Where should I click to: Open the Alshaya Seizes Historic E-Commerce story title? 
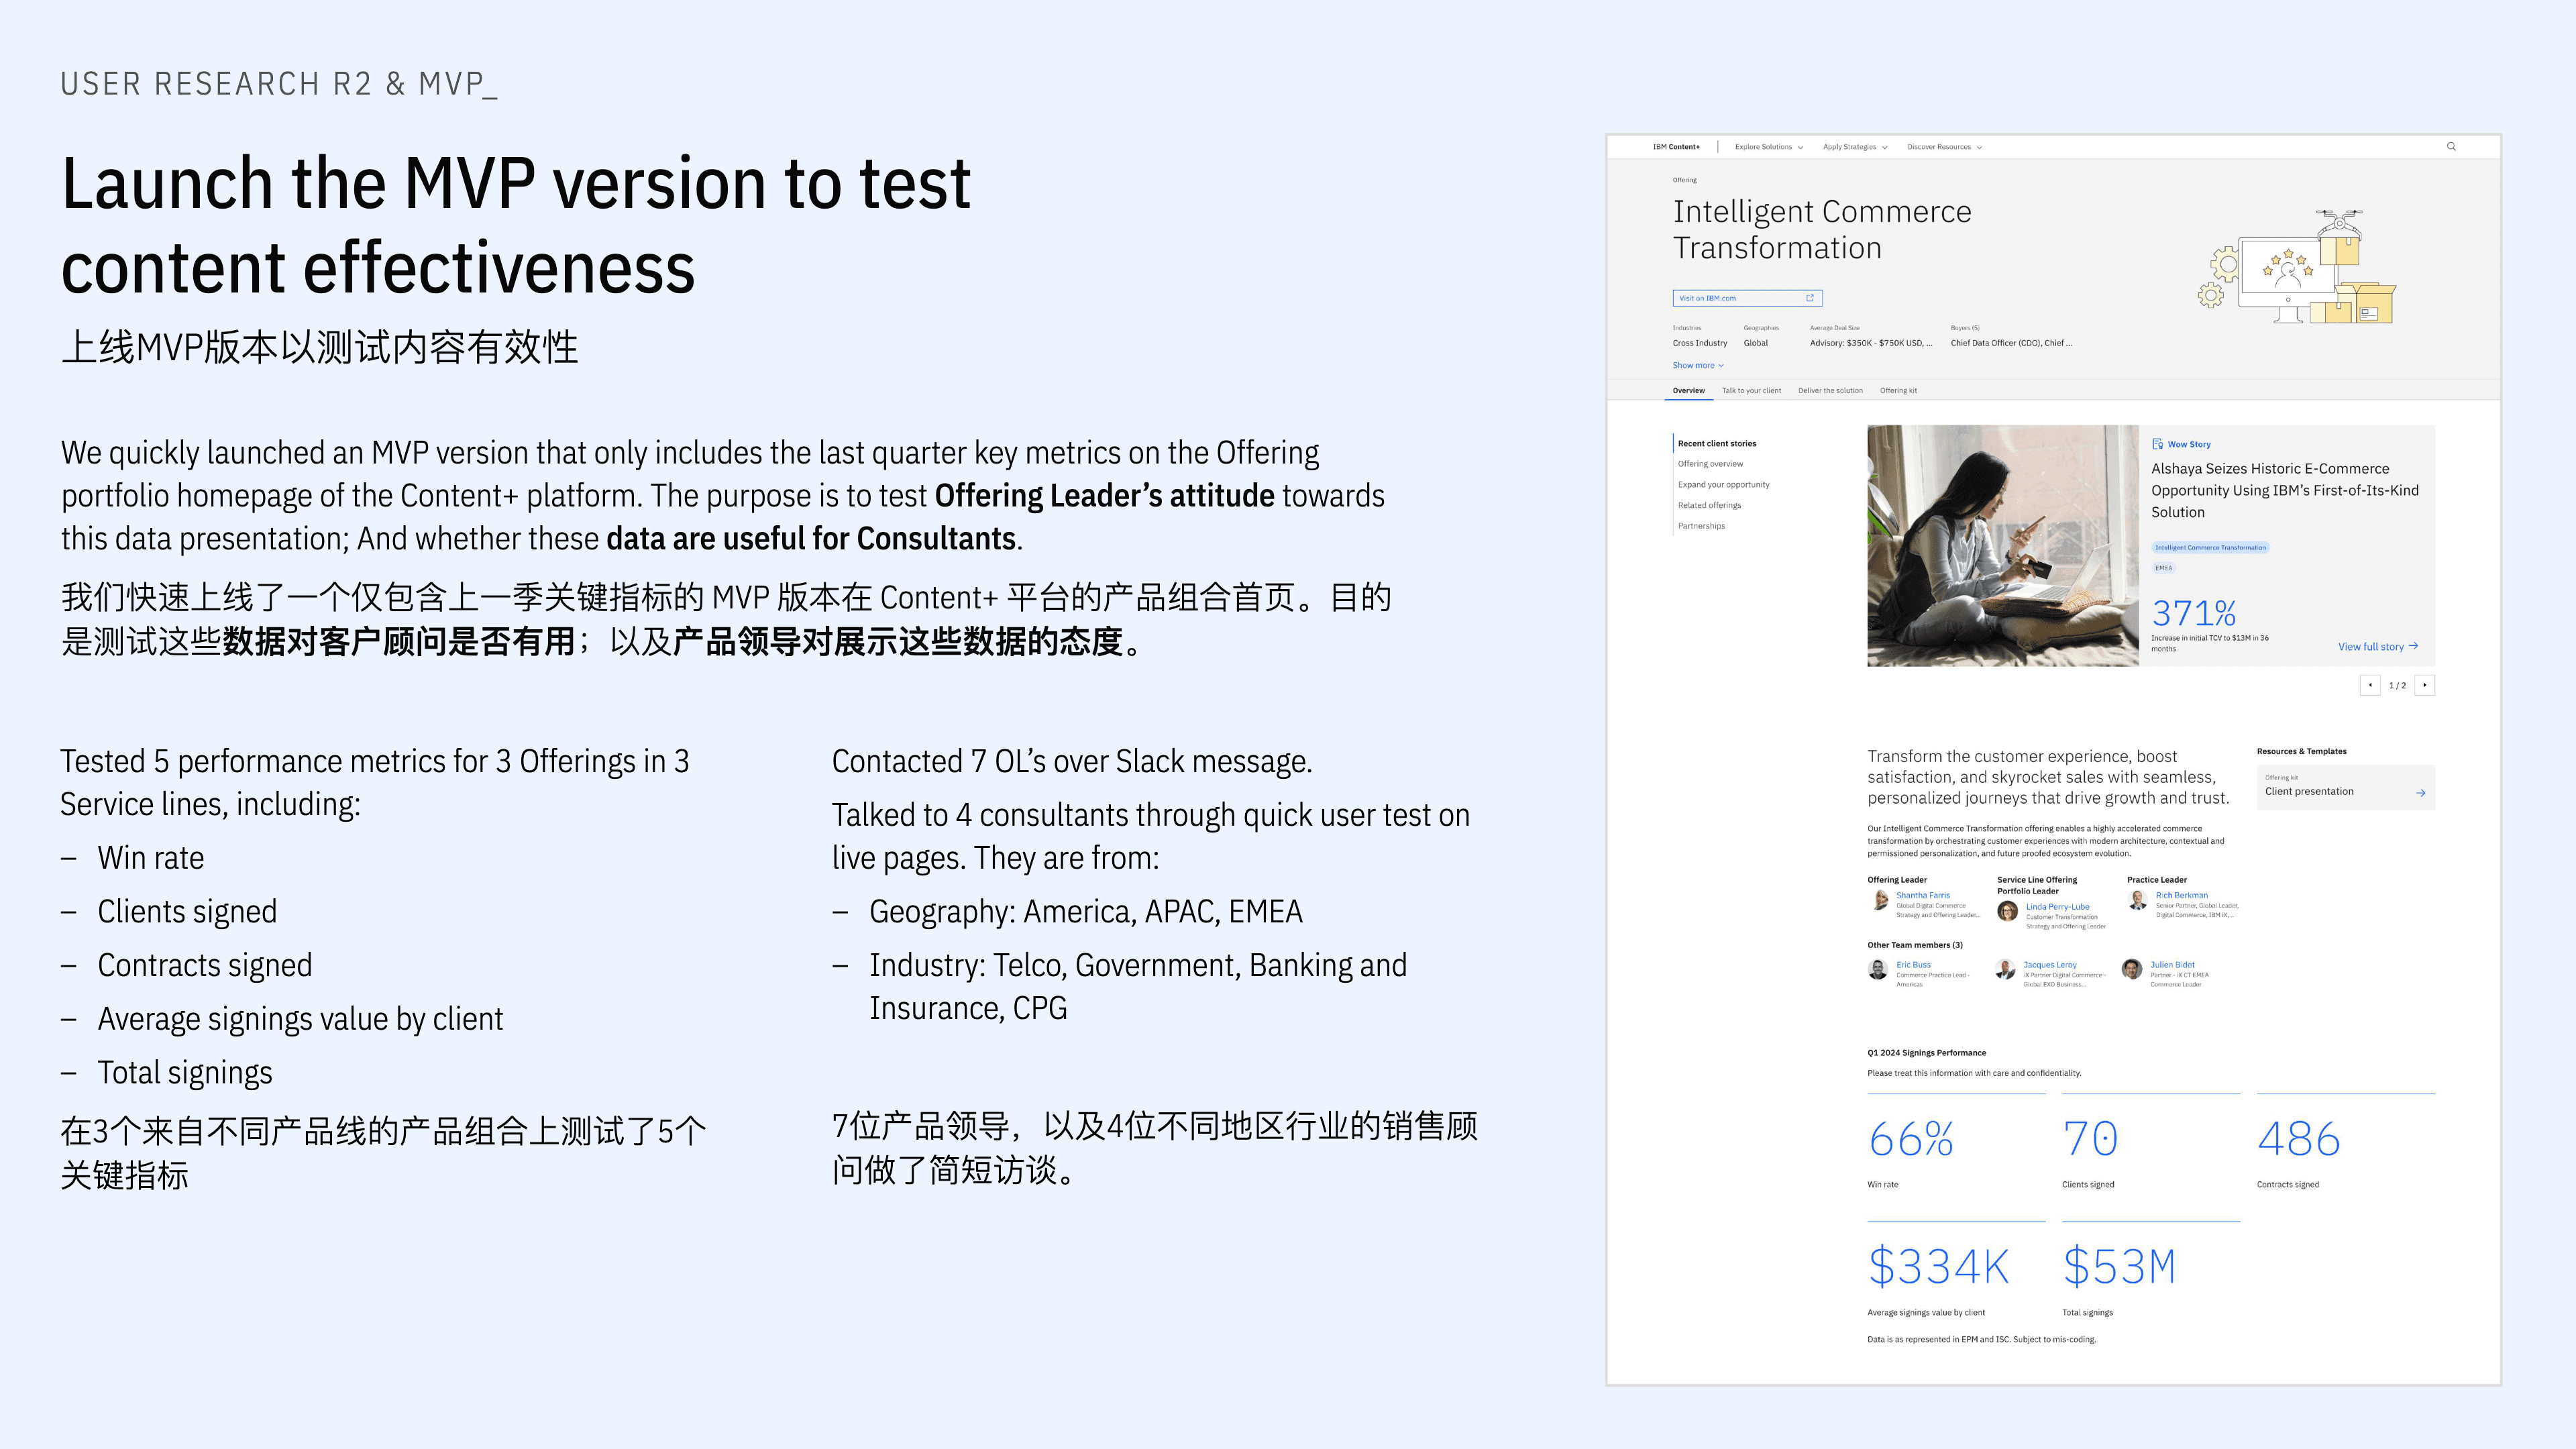click(x=2284, y=490)
